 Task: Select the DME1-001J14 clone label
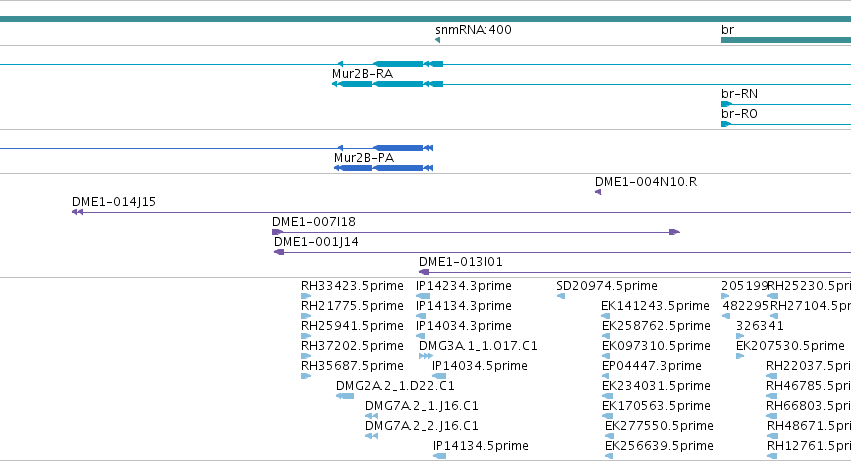316,242
